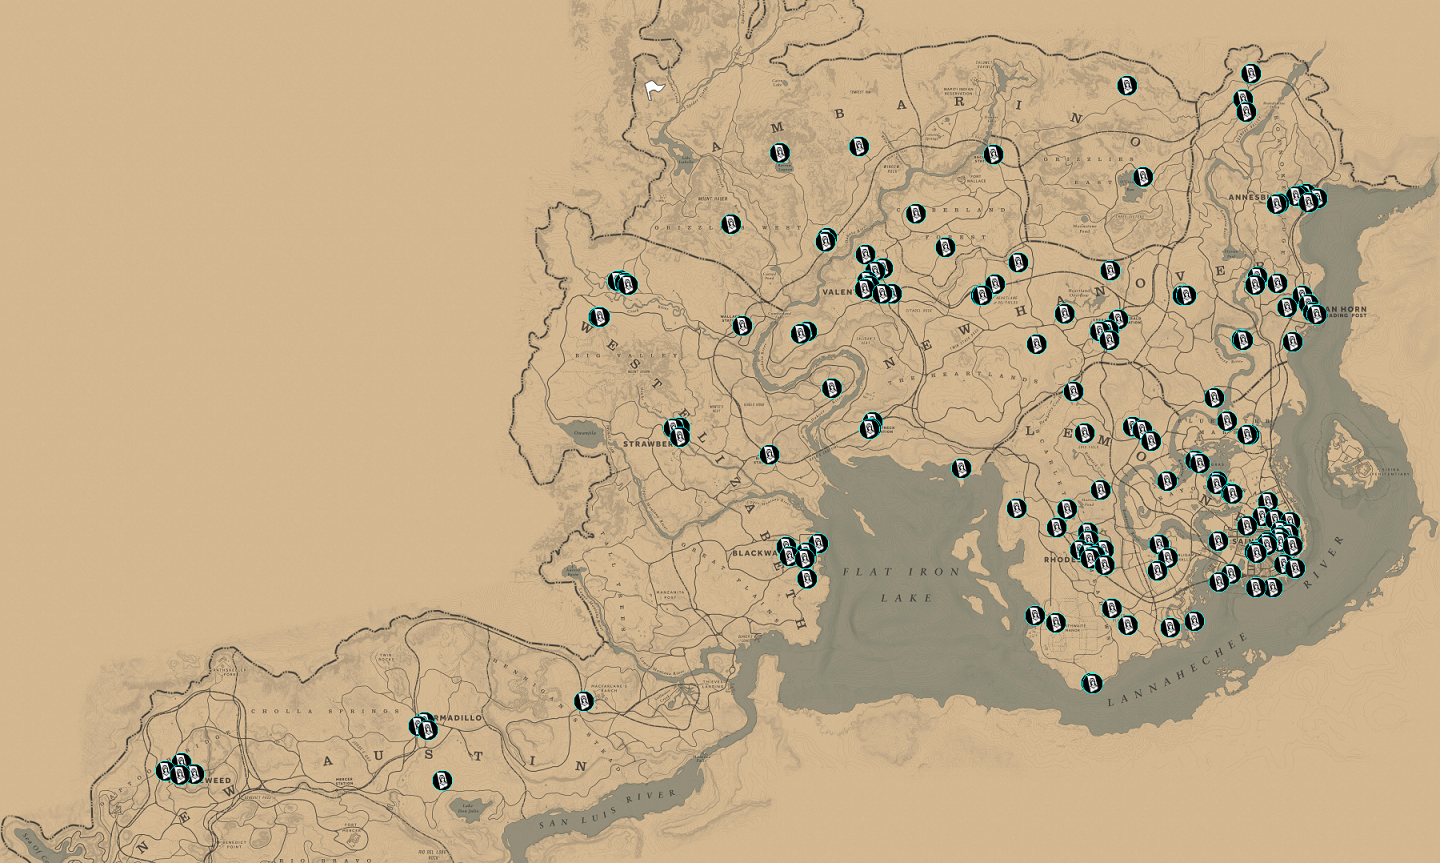The width and height of the screenshot is (1440, 863).
Task: Select the Fort Wallace label
Action: tap(974, 179)
